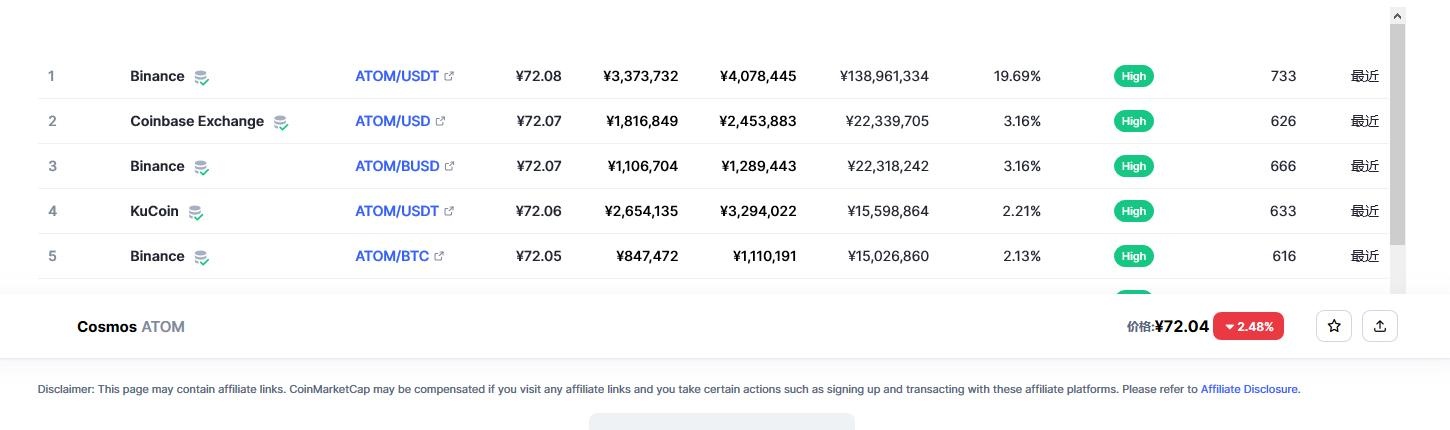Click external link icon next to ATOM/BTC
Viewport: 1450px width, 430px height.
point(440,256)
